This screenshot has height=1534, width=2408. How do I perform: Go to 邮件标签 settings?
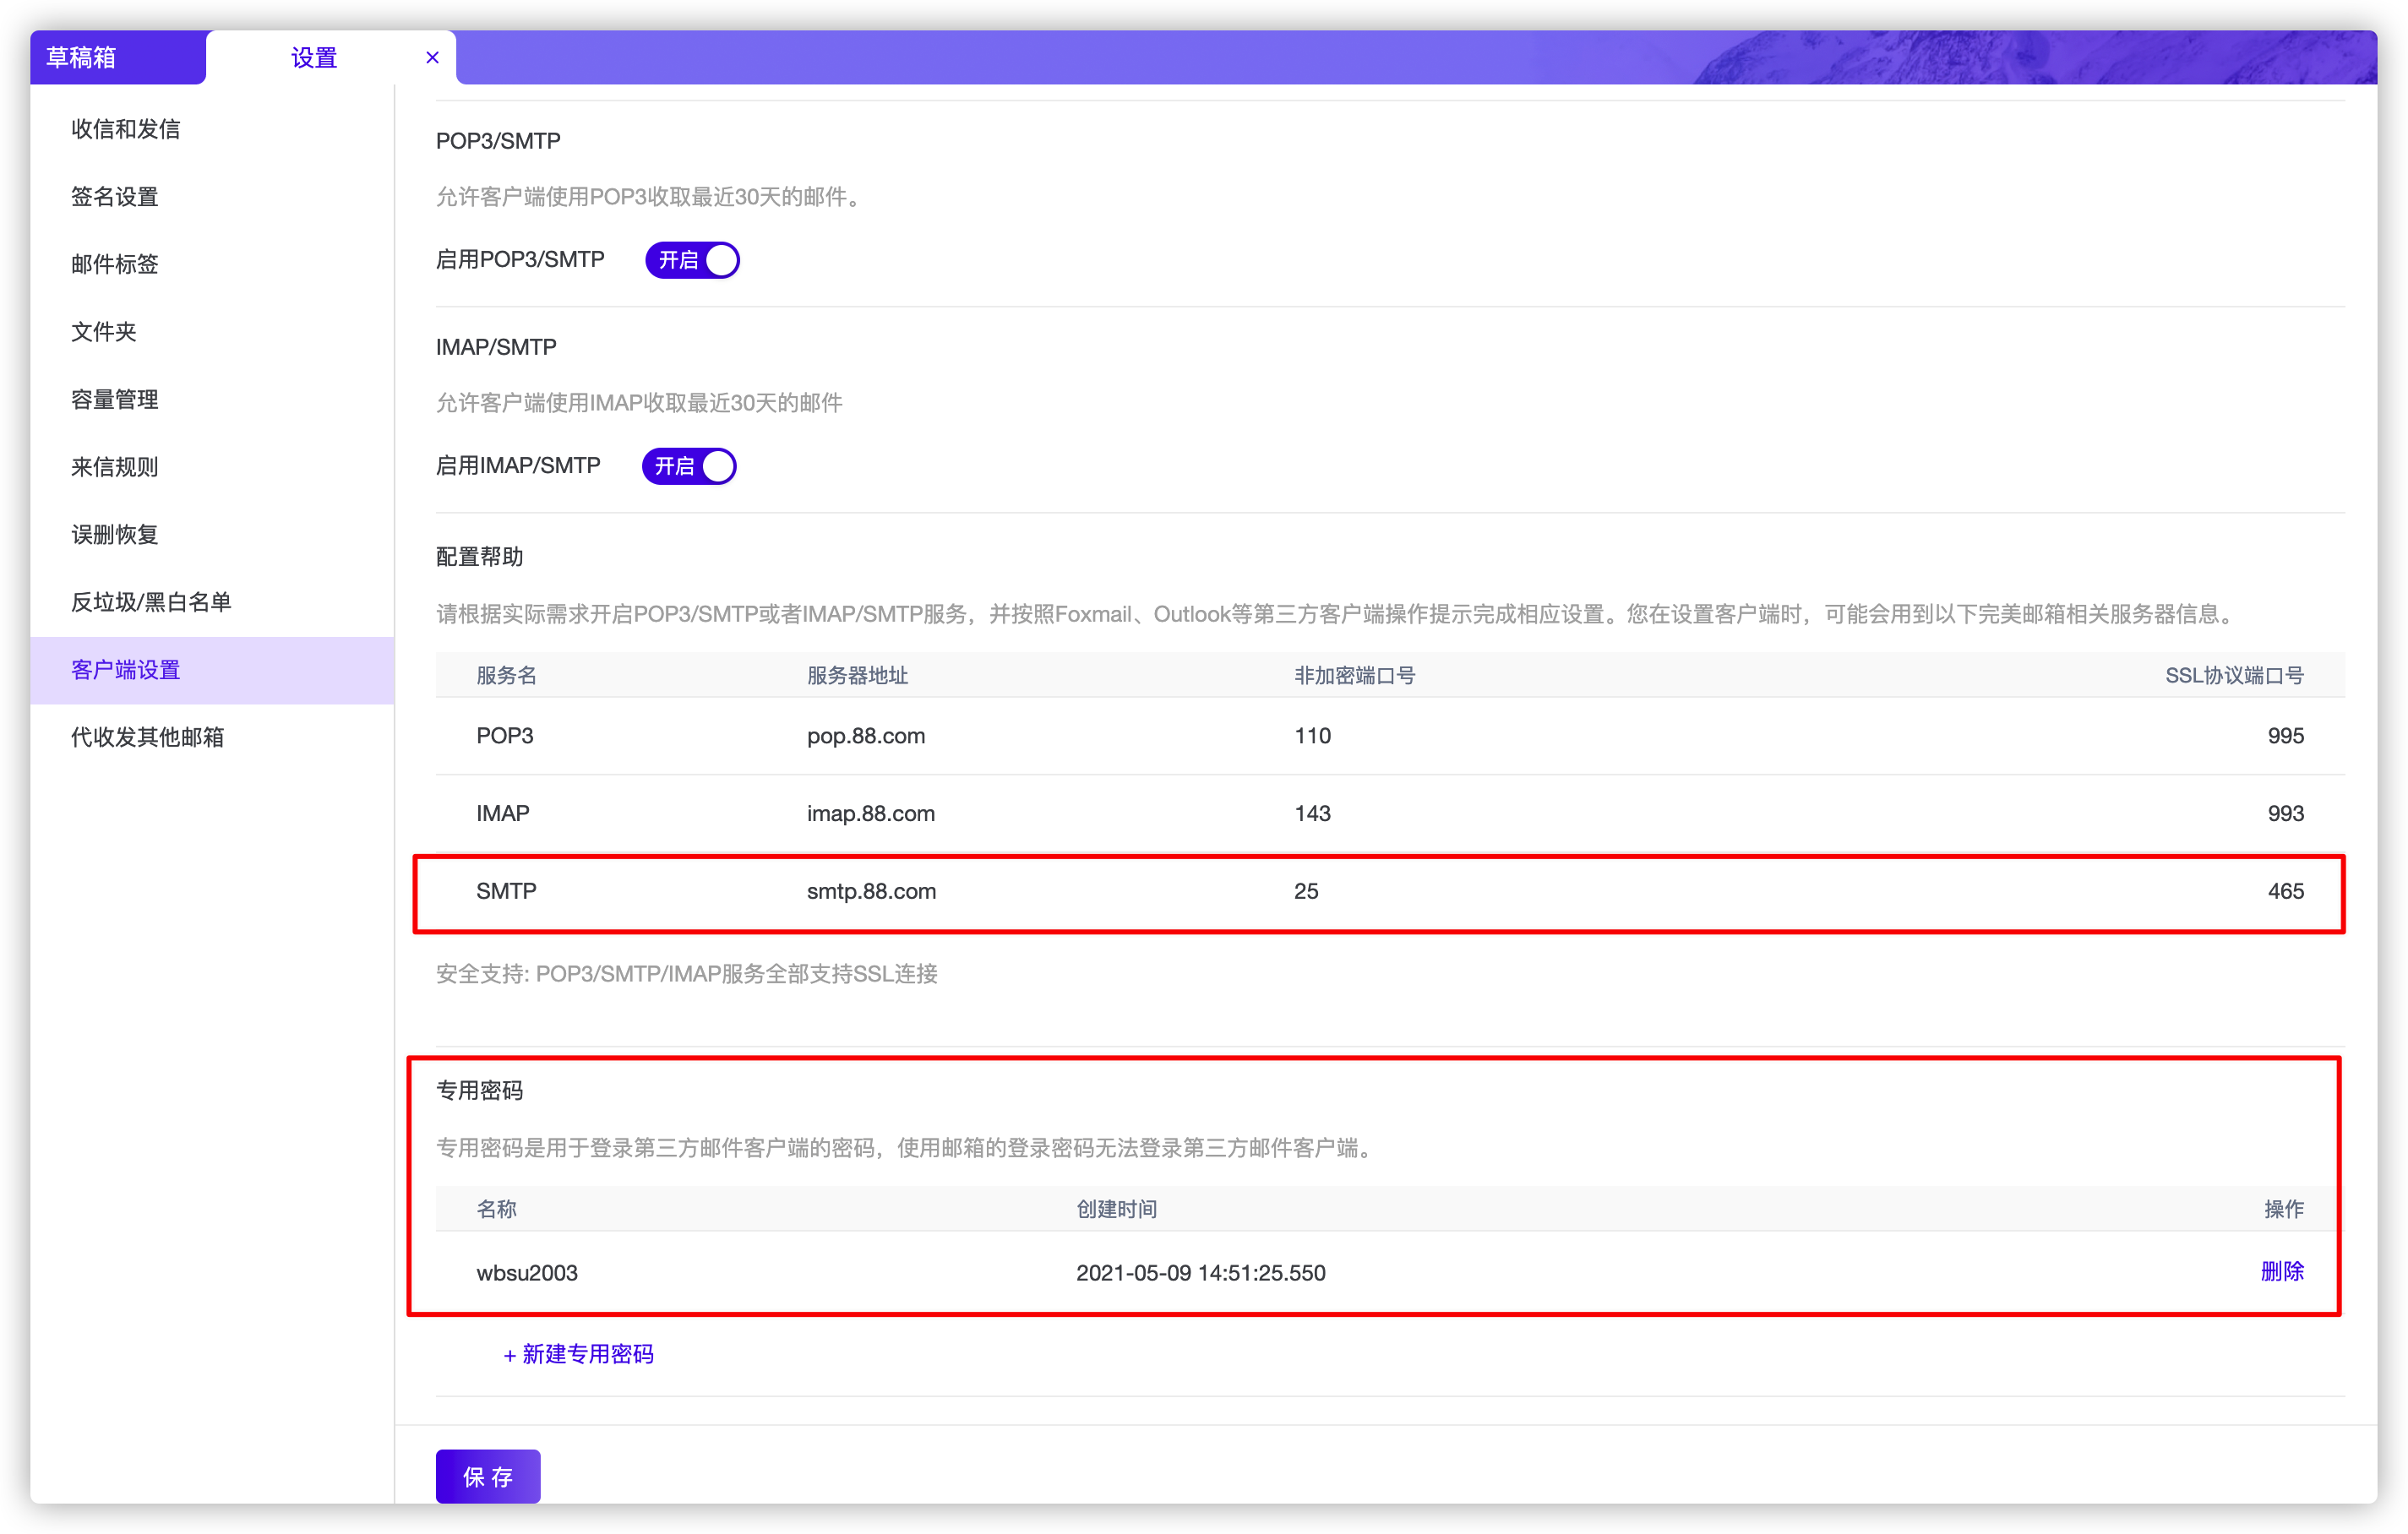click(x=115, y=264)
